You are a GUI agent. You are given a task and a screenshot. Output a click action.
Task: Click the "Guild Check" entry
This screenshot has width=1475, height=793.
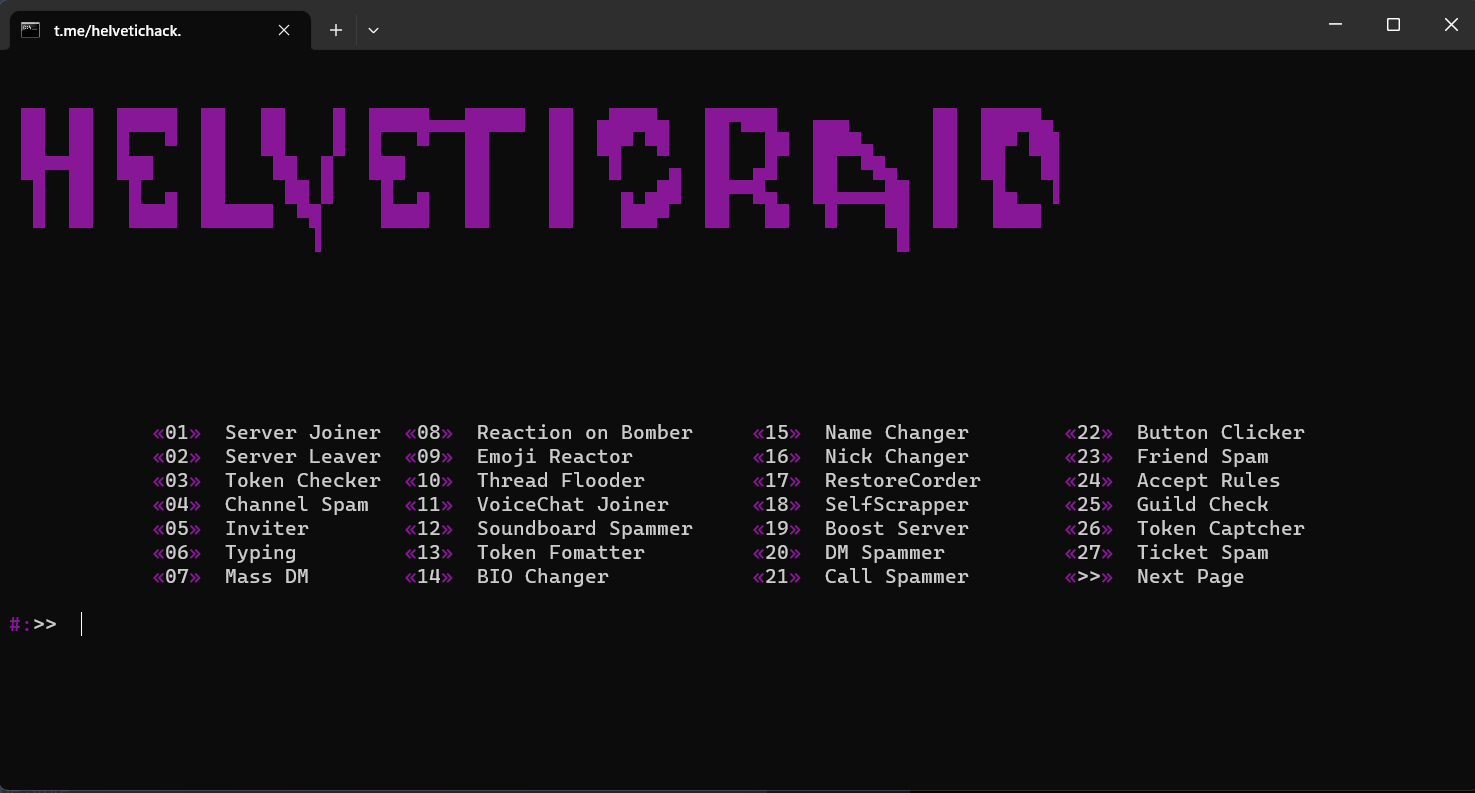click(x=1203, y=505)
